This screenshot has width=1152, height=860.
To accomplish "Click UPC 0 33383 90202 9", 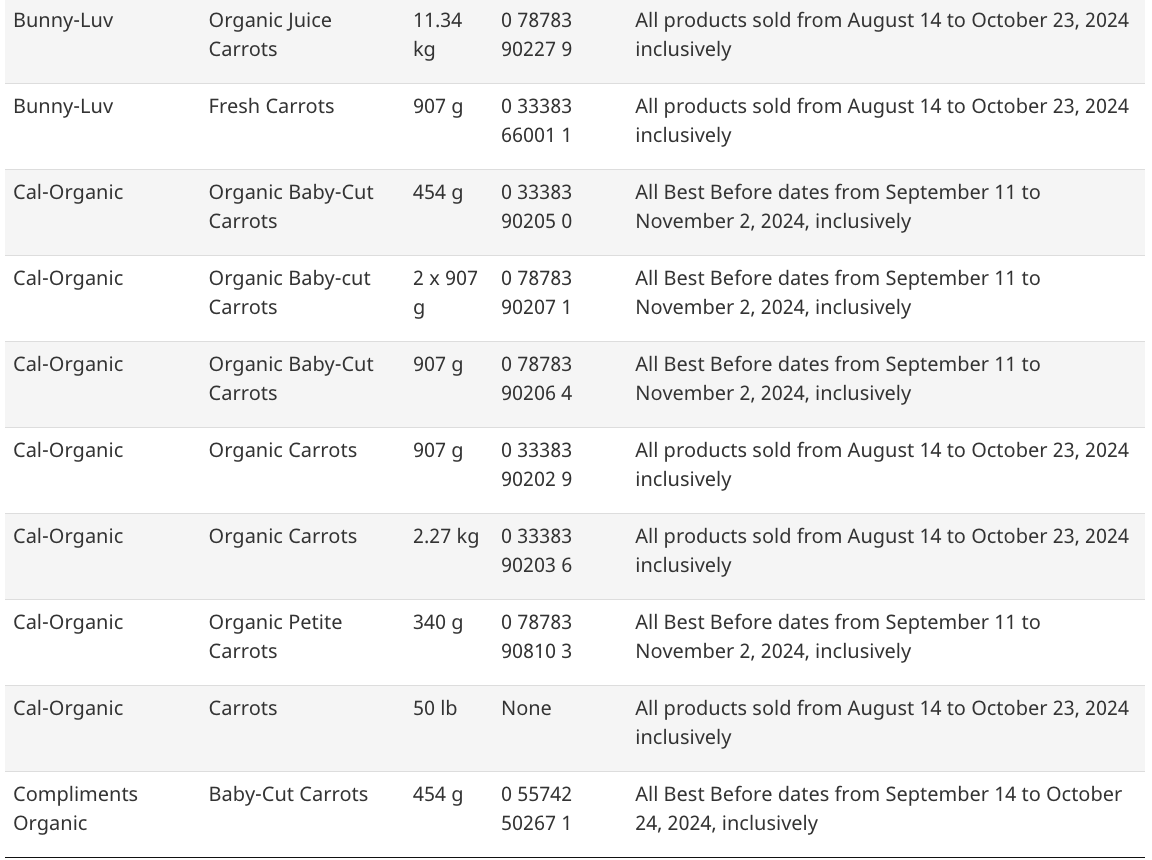I will point(536,464).
